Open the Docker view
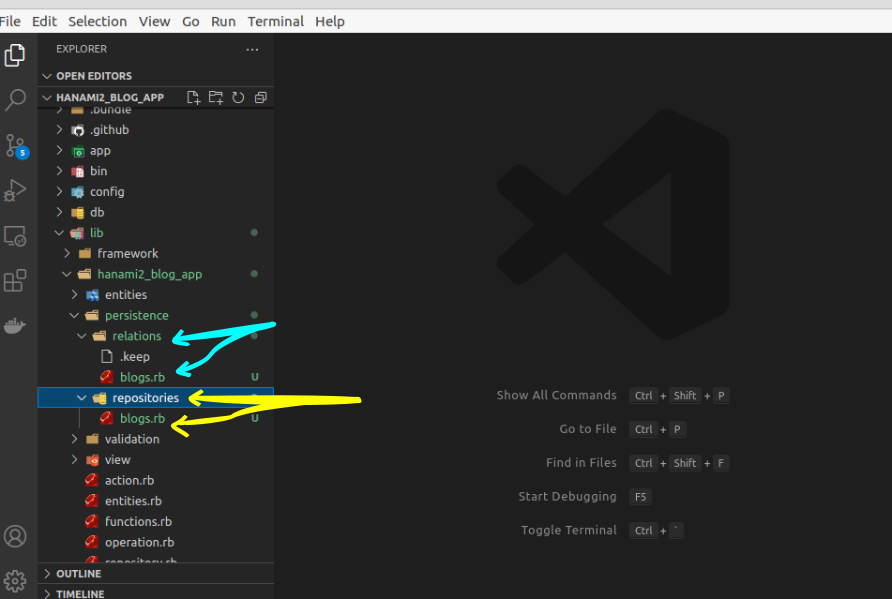892x599 pixels. click(16, 326)
